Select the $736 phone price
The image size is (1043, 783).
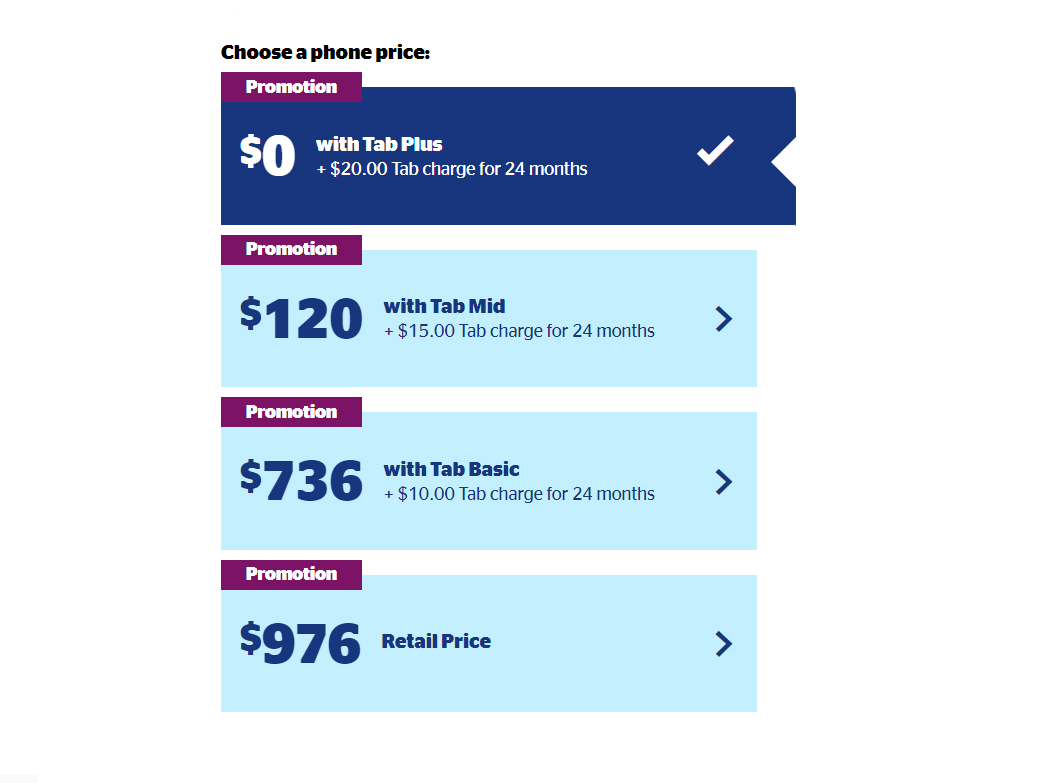(x=301, y=482)
